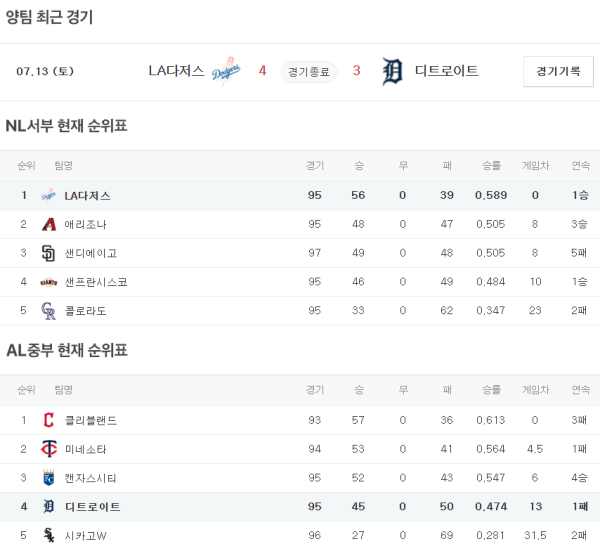Click the 경기종료 game status badge
Image resolution: width=600 pixels, height=551 pixels.
(x=310, y=72)
